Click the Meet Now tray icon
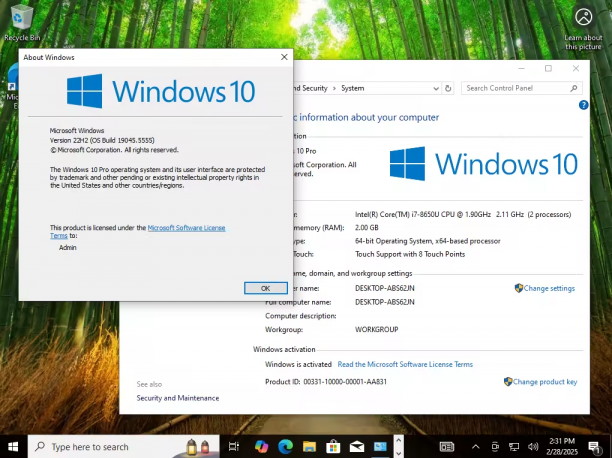Viewport: 612px width, 458px height. tap(495, 447)
